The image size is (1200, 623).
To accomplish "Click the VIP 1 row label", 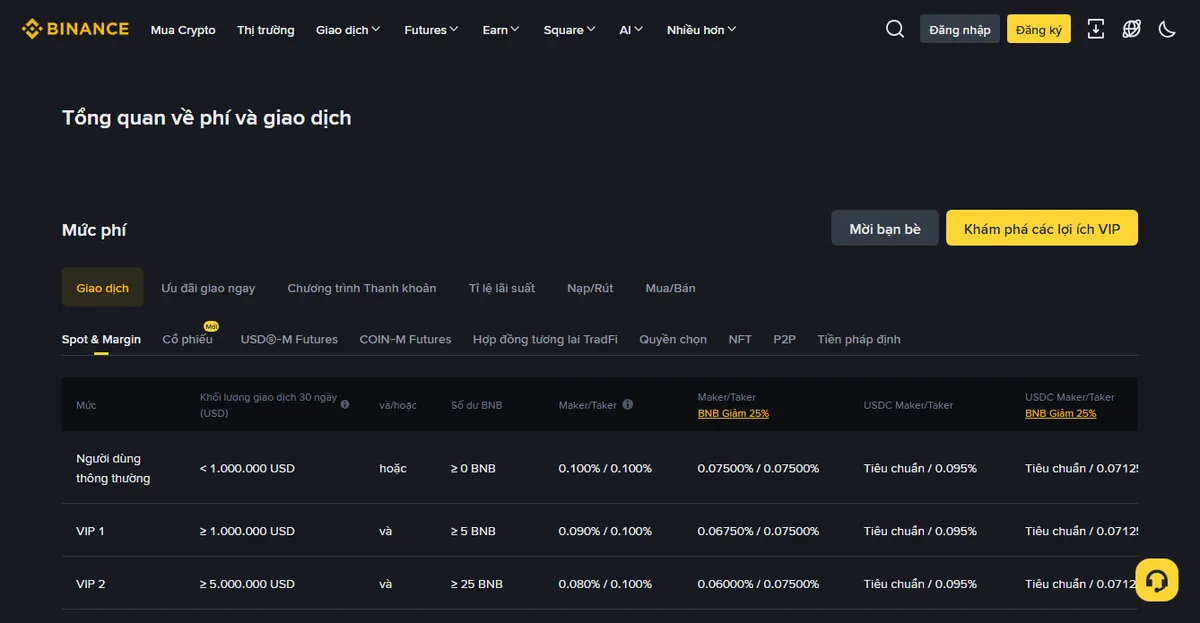I will point(90,531).
